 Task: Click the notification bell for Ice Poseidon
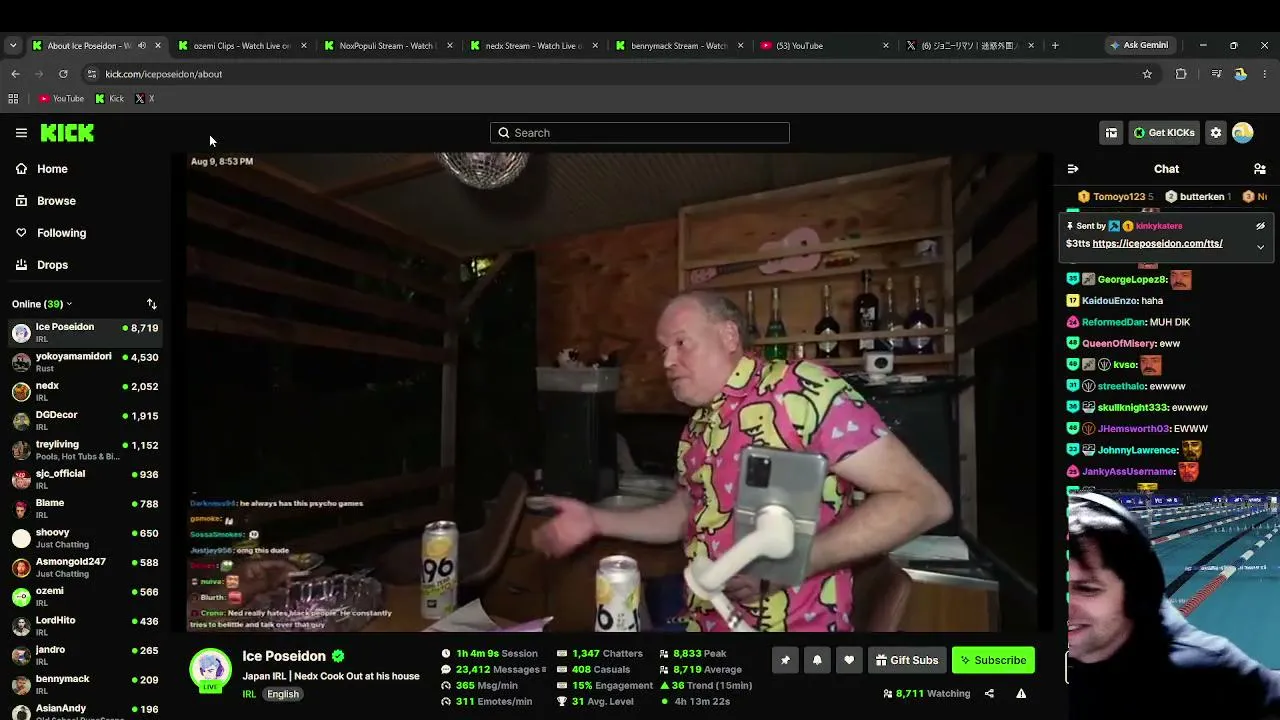coord(817,660)
